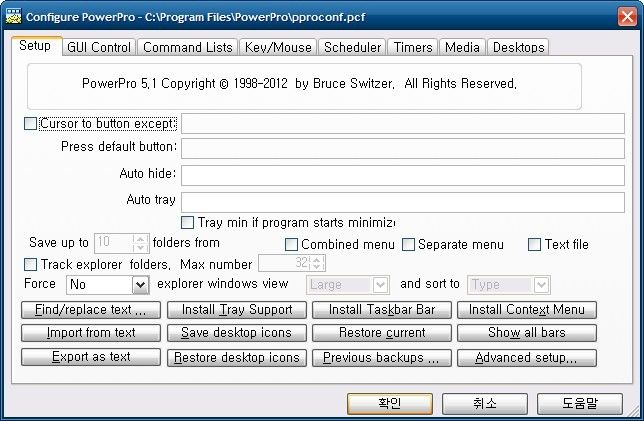Enable Cursor to button except checkbox
The width and height of the screenshot is (644, 421).
point(30,123)
